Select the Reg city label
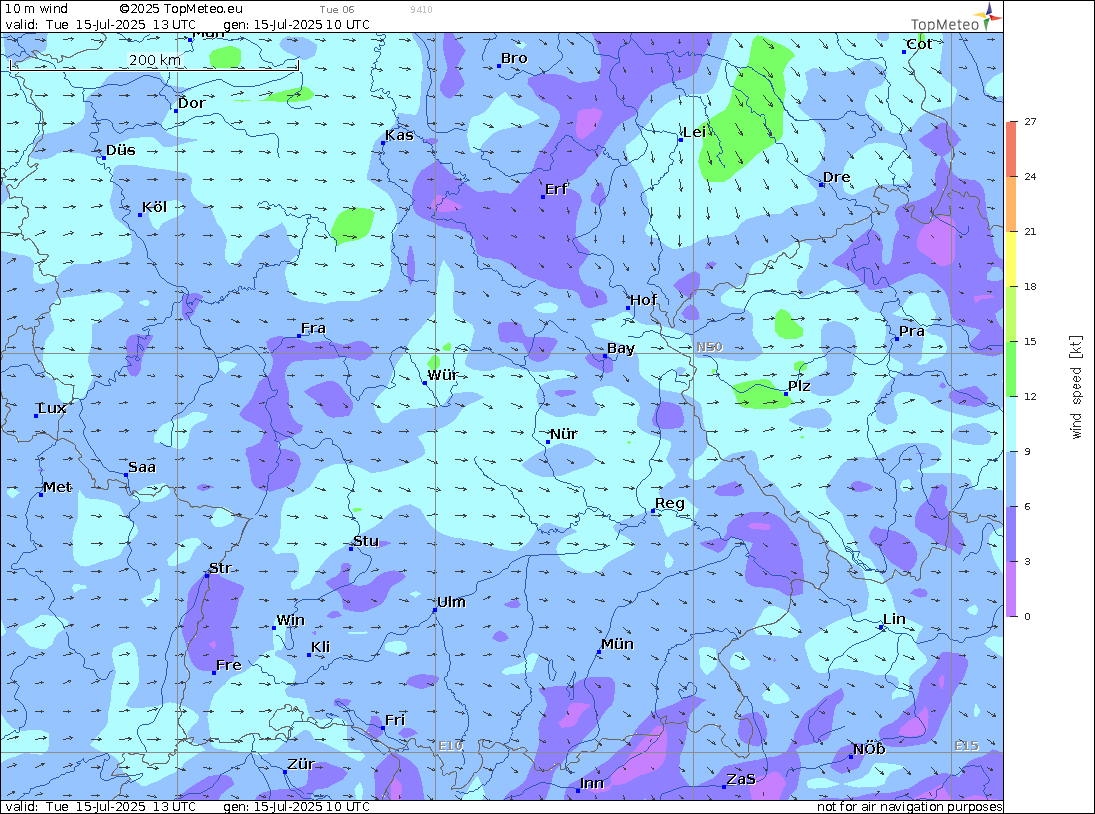This screenshot has width=1095, height=814. coord(670,503)
